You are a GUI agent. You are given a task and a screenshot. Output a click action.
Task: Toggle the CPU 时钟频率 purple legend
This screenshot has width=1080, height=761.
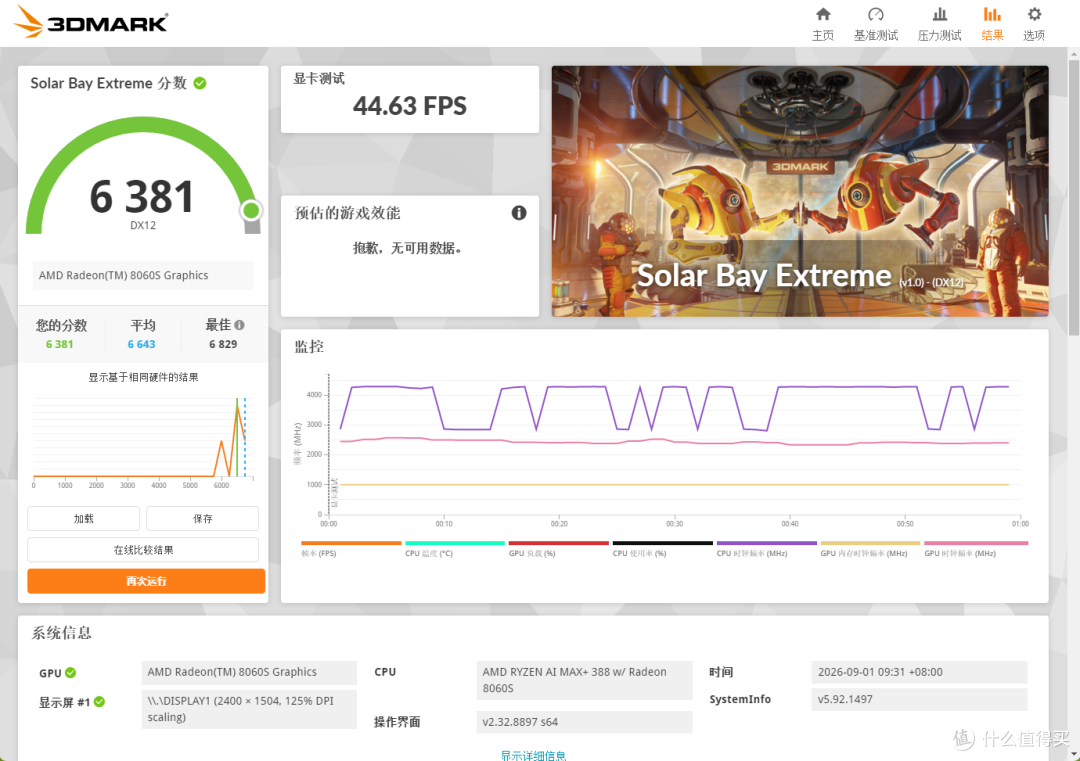(x=767, y=549)
